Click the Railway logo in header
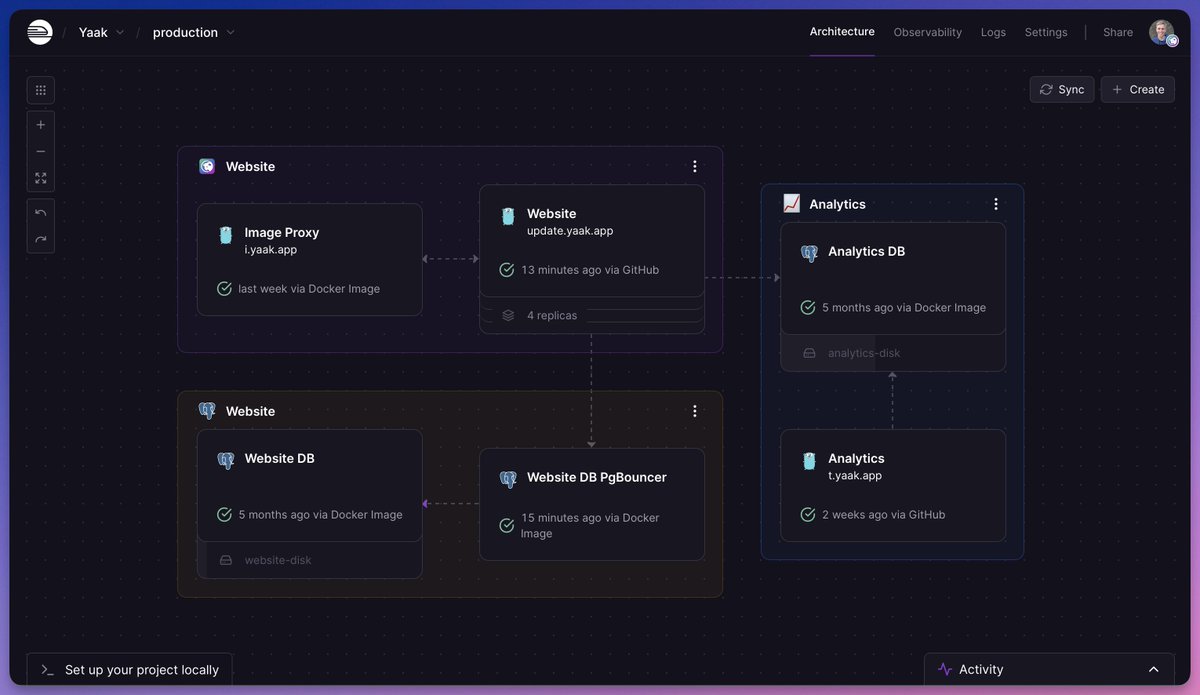 tap(40, 32)
